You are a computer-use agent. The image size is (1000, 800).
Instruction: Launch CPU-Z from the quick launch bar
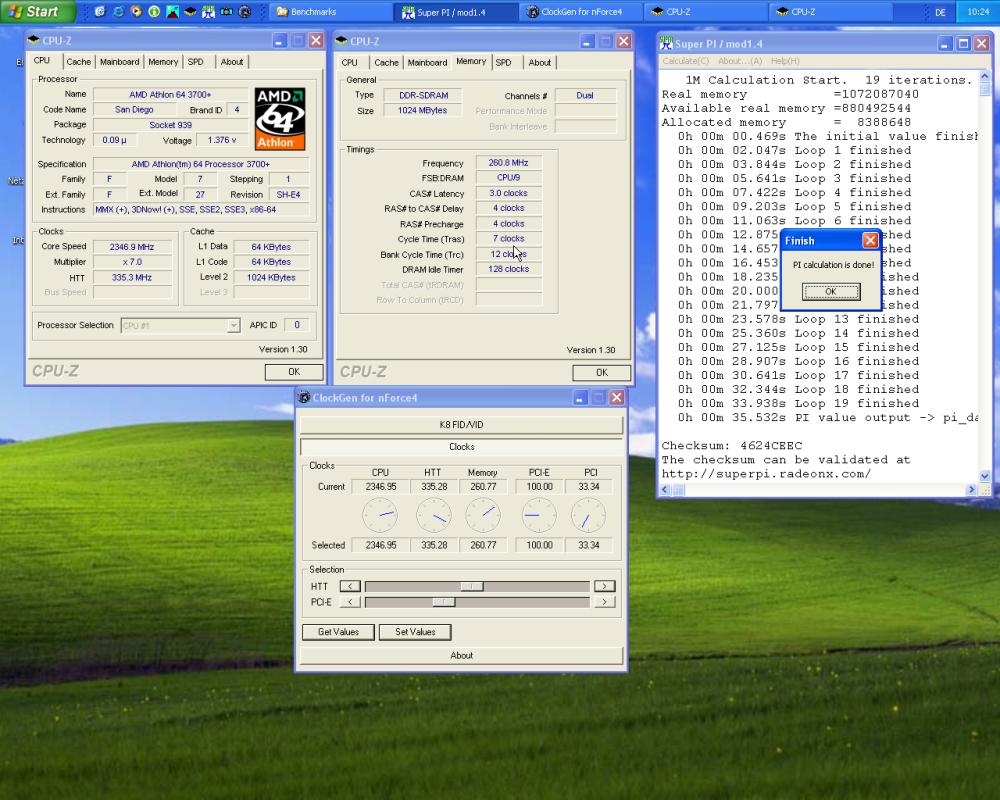(x=190, y=11)
